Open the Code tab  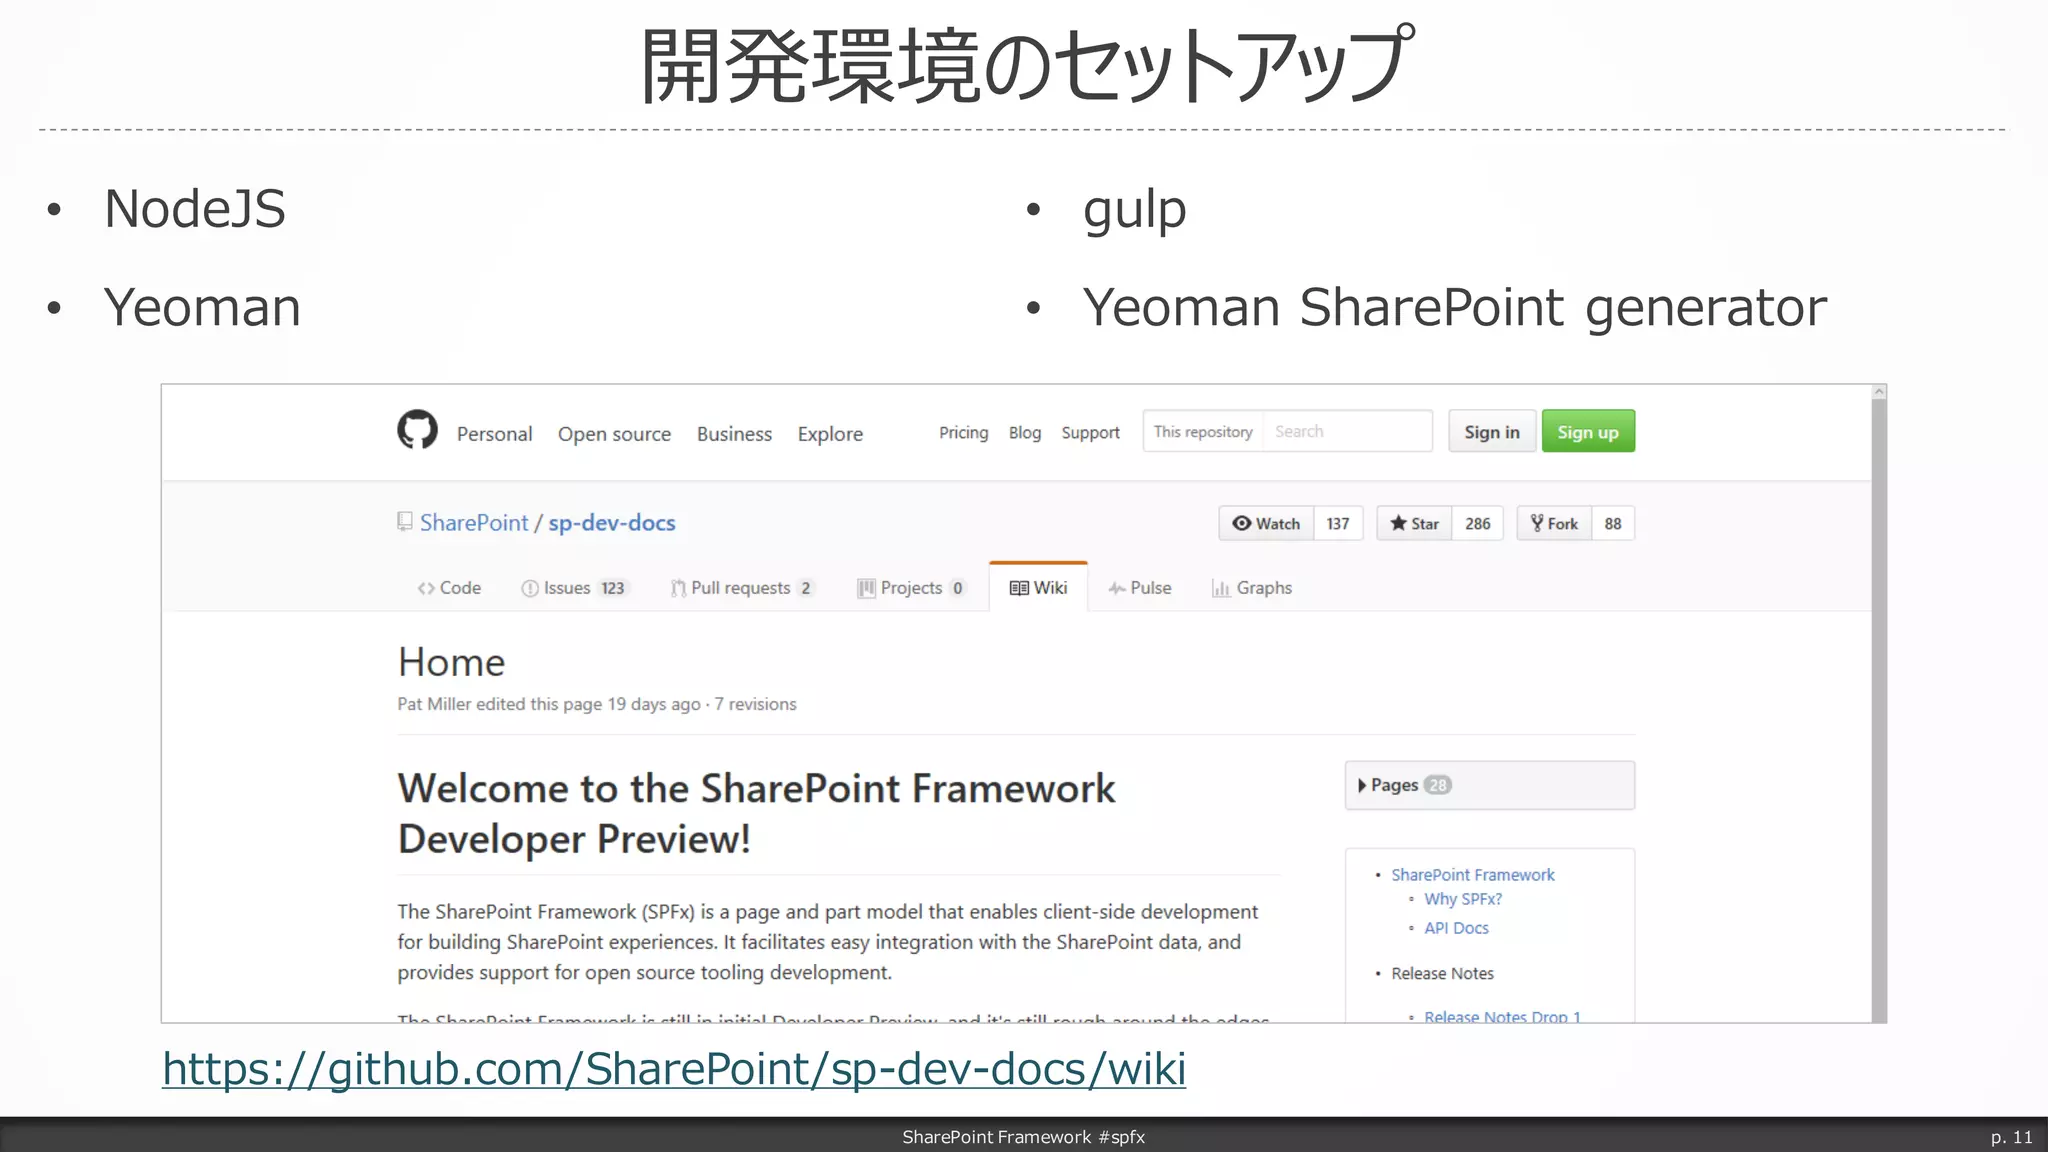click(x=449, y=588)
